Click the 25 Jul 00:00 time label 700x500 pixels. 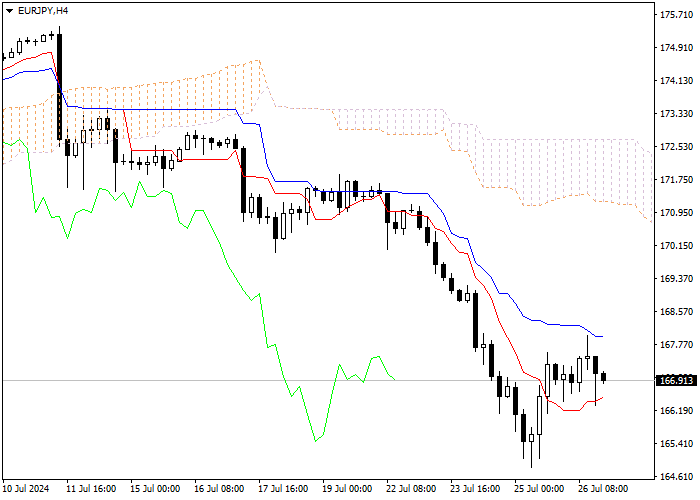(539, 489)
